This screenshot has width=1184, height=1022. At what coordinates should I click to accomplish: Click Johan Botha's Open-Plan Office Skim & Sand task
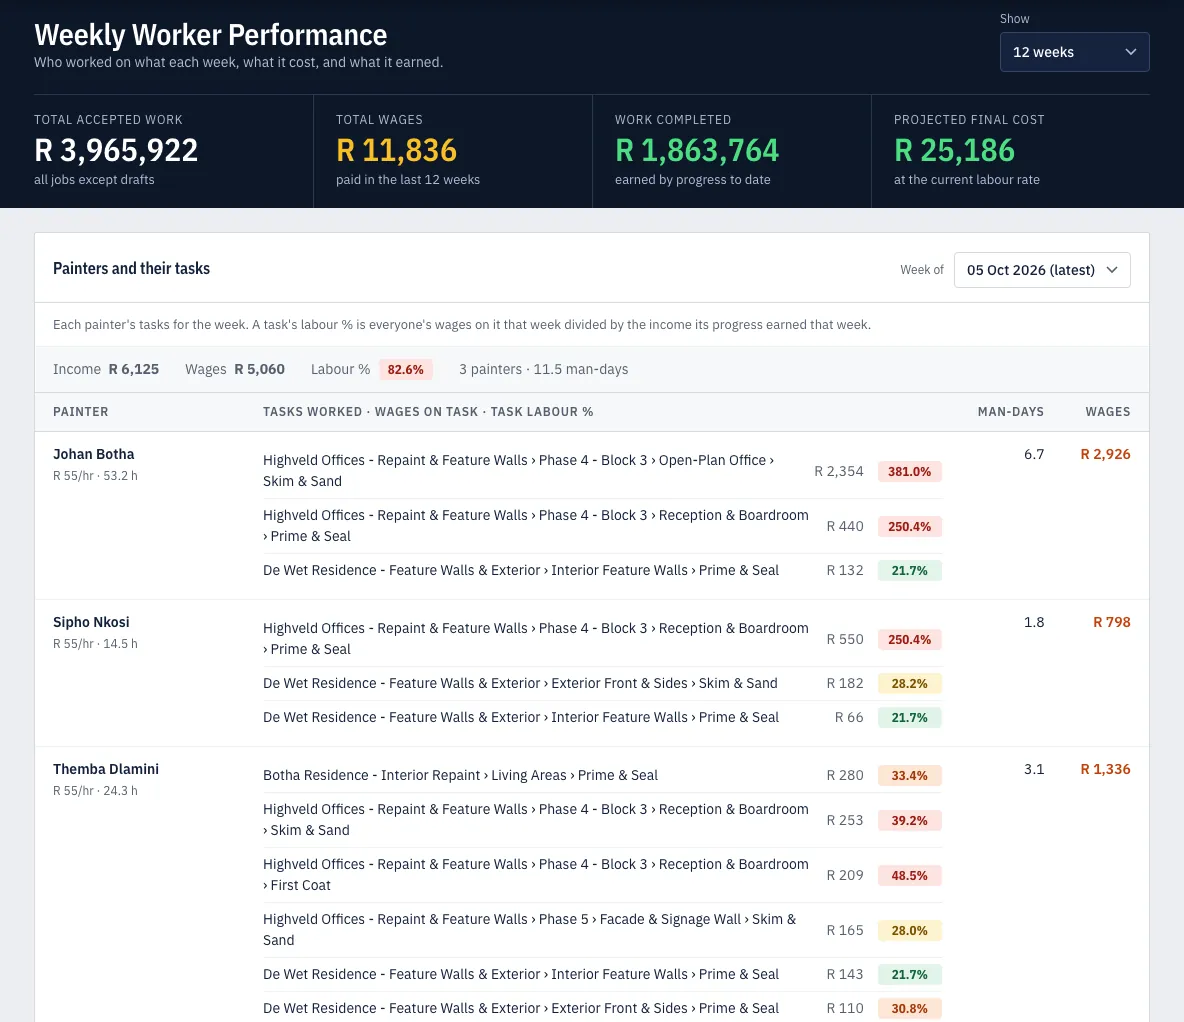coord(518,471)
